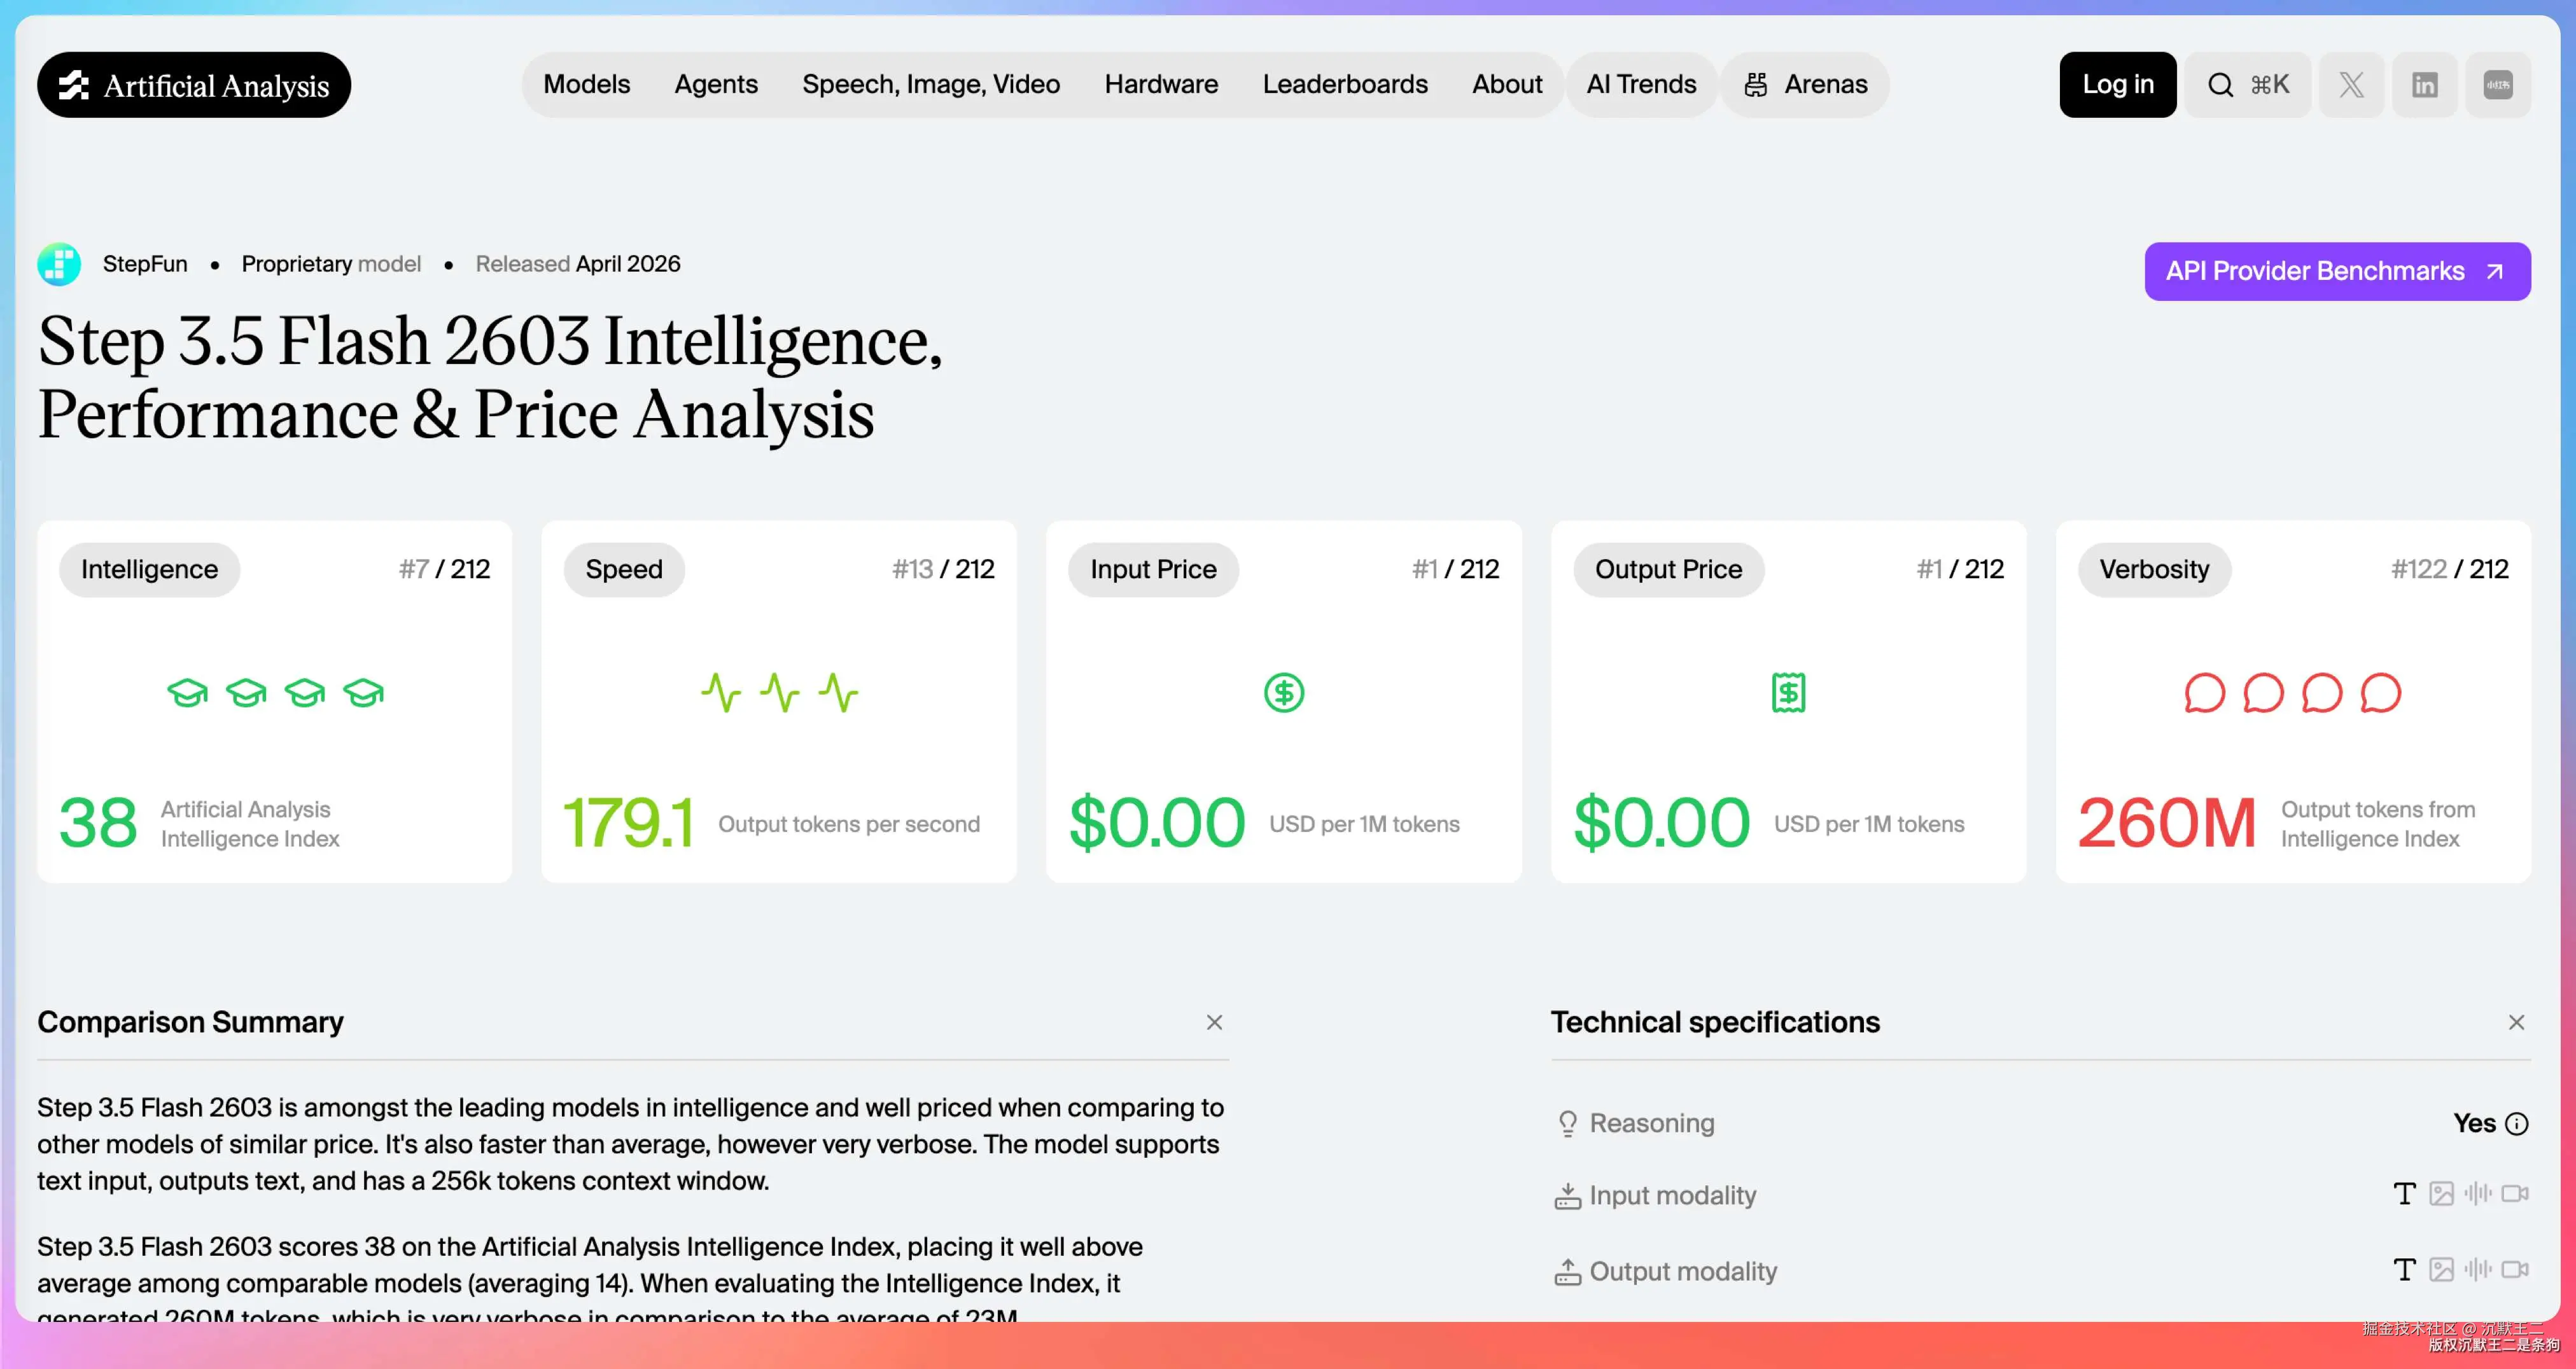The width and height of the screenshot is (2576, 1369).
Task: Click the Intelligence Index score "38"
Action: (98, 823)
